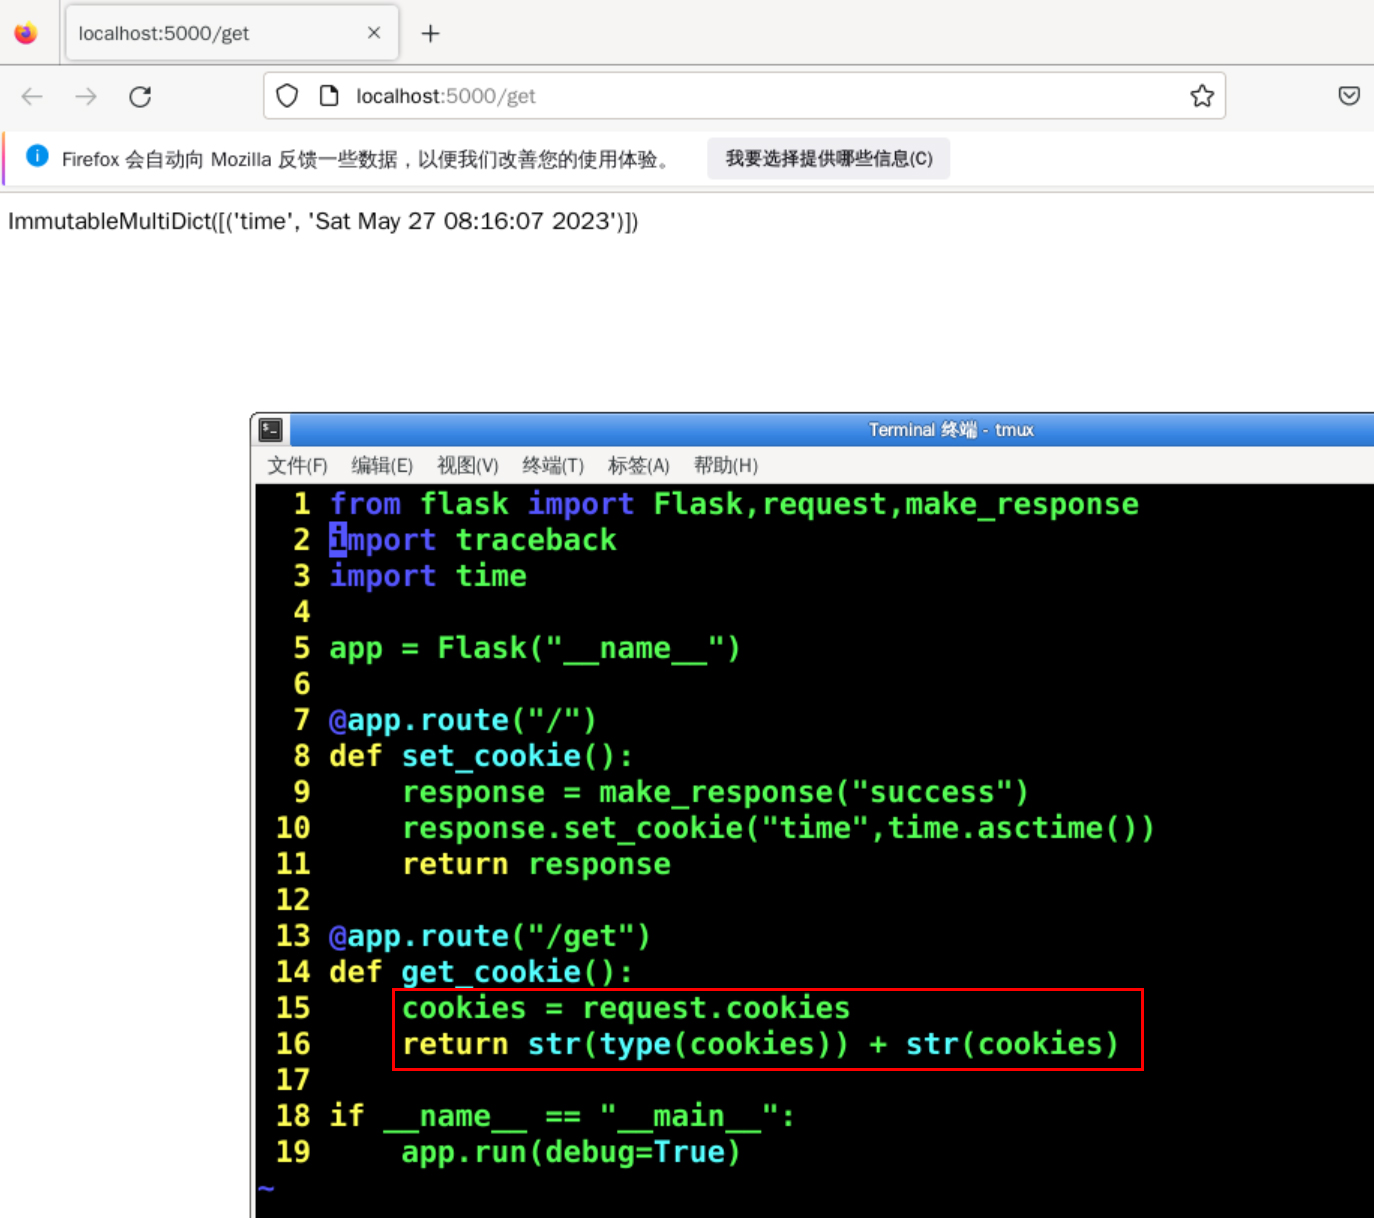
Task: Click the Firefox logo icon
Action: pyautogui.click(x=26, y=33)
